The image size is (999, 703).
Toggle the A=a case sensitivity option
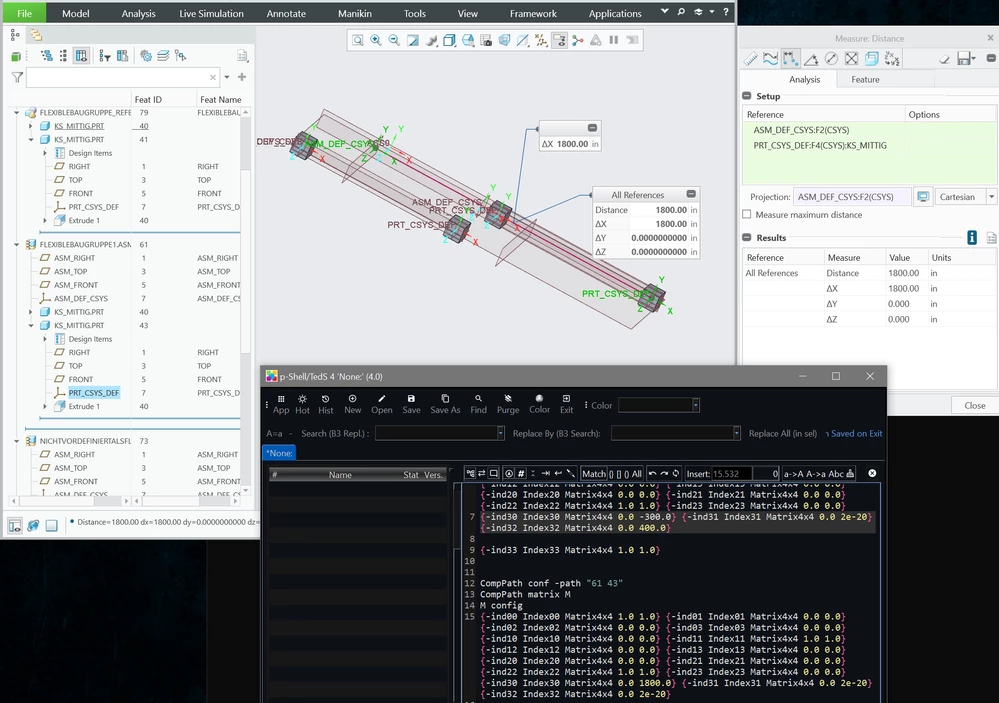point(274,433)
